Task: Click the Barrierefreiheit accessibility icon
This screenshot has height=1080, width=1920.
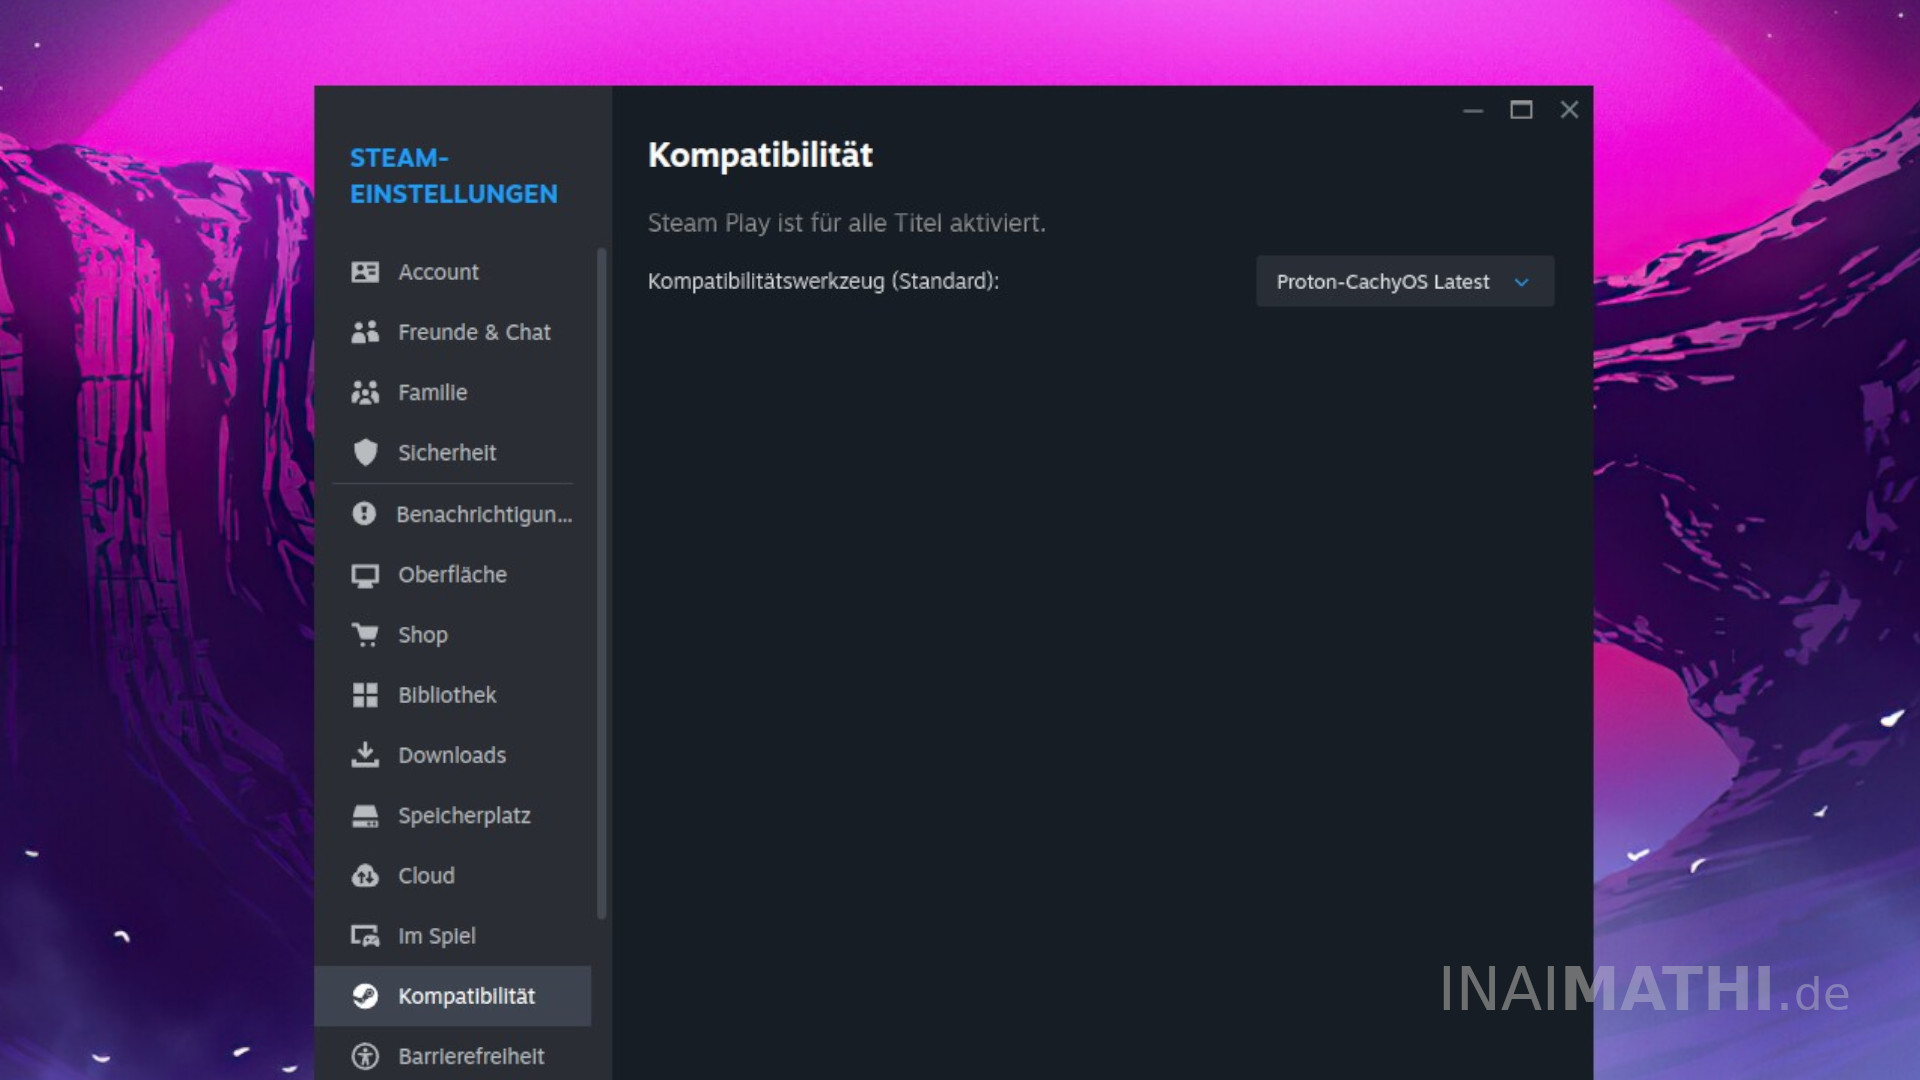Action: coord(365,1056)
